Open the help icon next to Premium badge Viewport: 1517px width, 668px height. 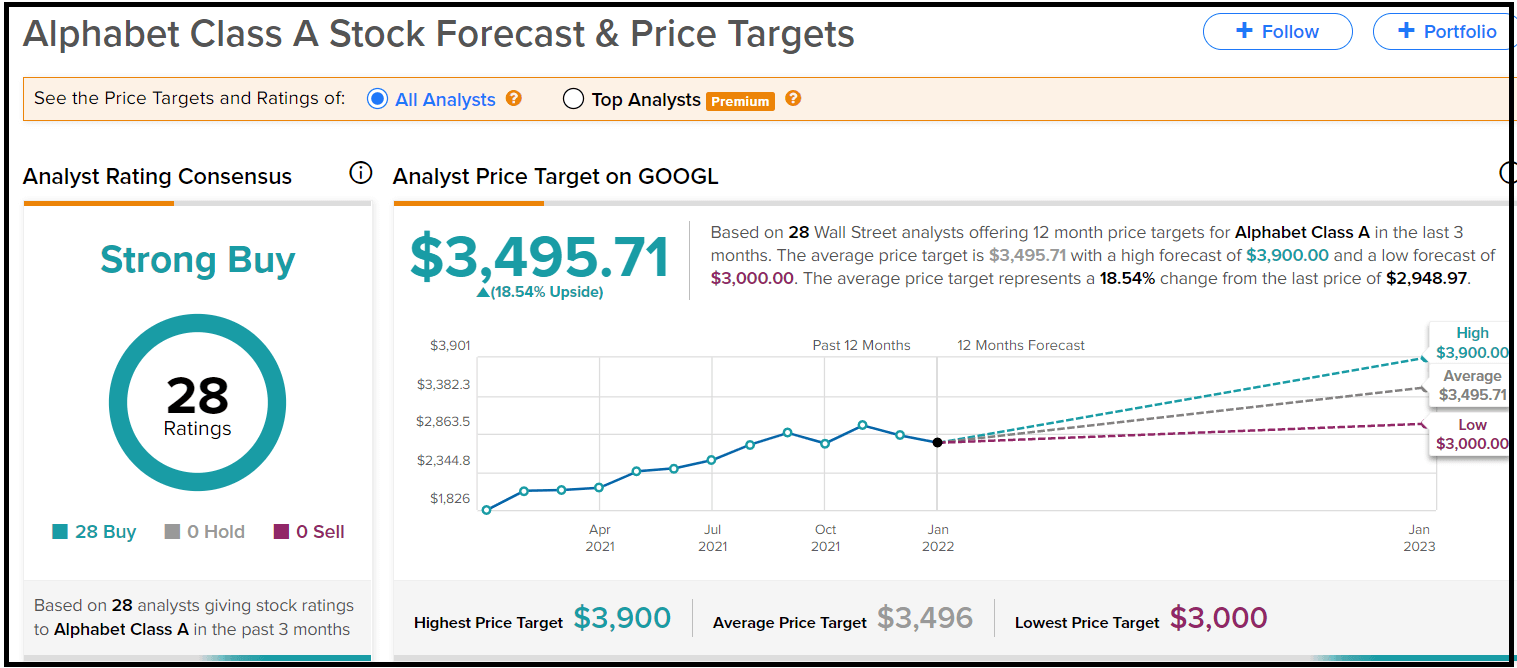pyautogui.click(x=793, y=98)
